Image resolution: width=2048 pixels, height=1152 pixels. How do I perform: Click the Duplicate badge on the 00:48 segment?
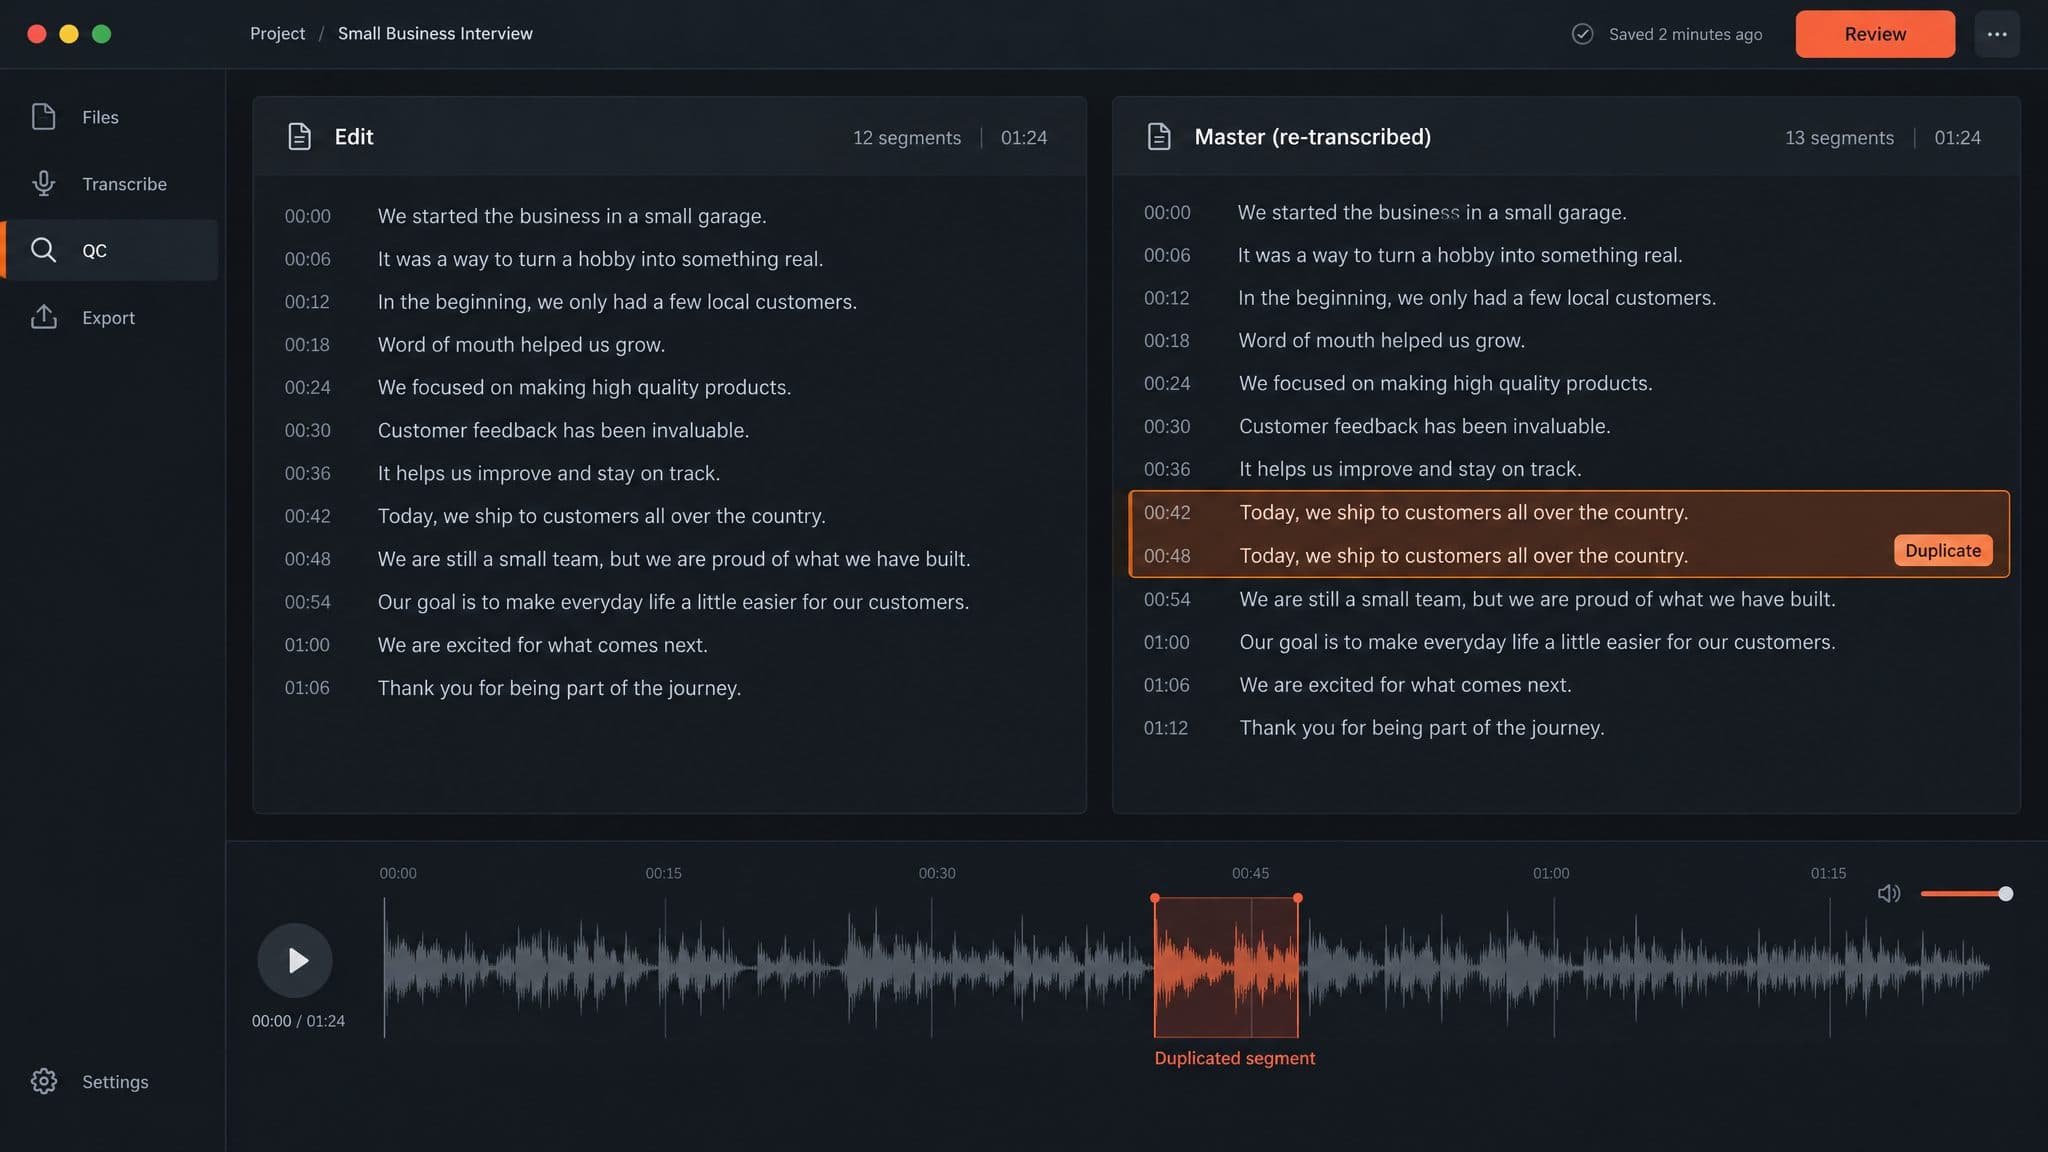pos(1943,550)
